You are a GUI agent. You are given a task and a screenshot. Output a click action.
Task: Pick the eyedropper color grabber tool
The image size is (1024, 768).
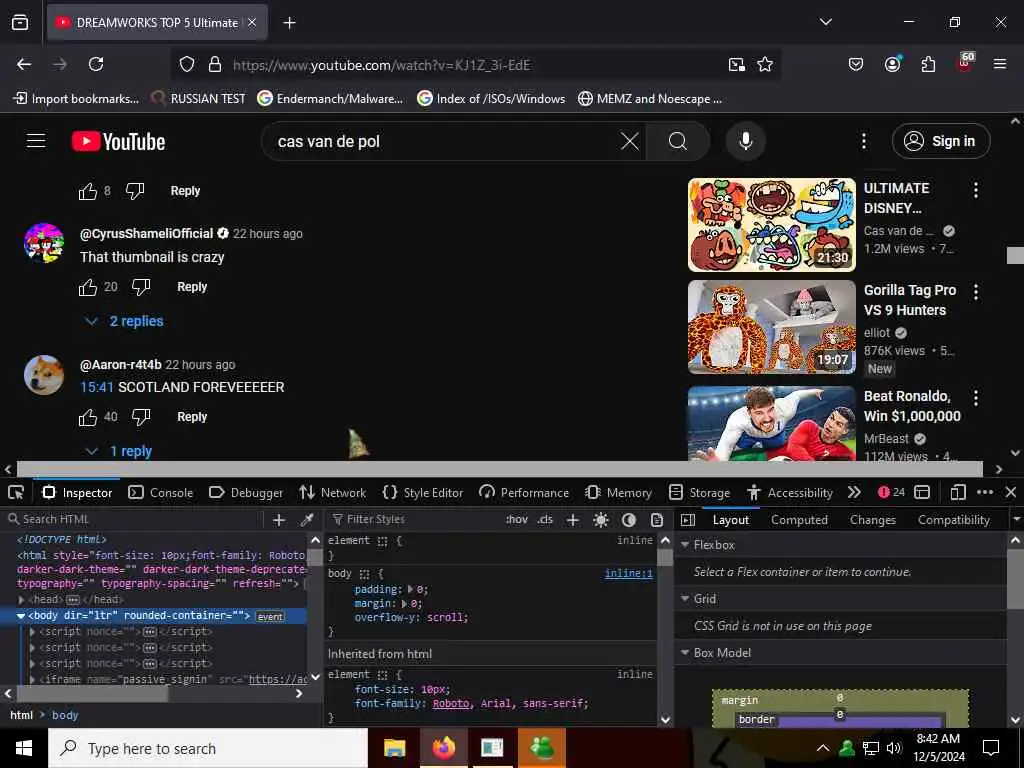click(x=306, y=520)
